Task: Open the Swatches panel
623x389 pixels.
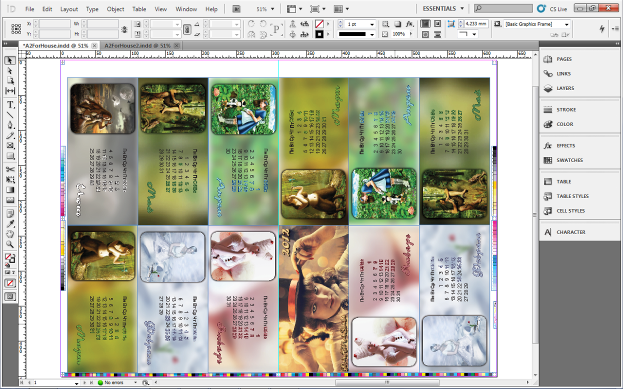Action: pos(569,160)
